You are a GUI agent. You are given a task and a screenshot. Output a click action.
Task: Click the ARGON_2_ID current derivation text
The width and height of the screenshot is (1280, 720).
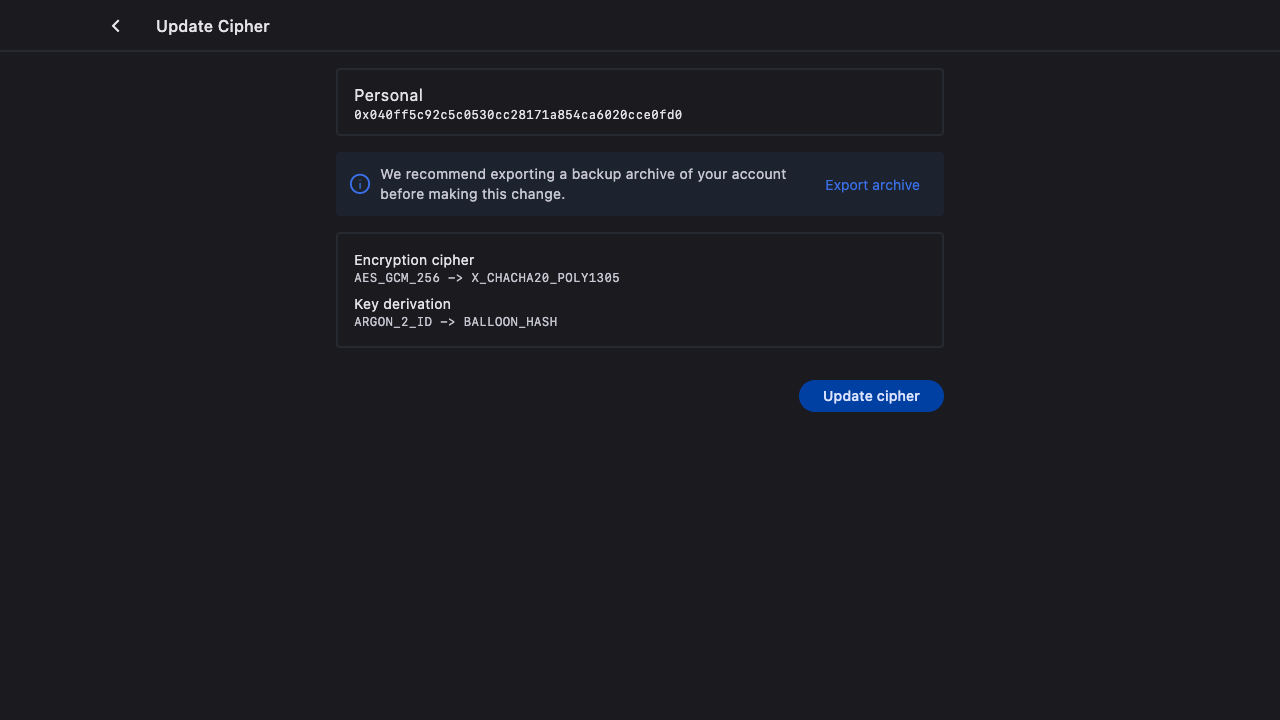click(x=393, y=322)
